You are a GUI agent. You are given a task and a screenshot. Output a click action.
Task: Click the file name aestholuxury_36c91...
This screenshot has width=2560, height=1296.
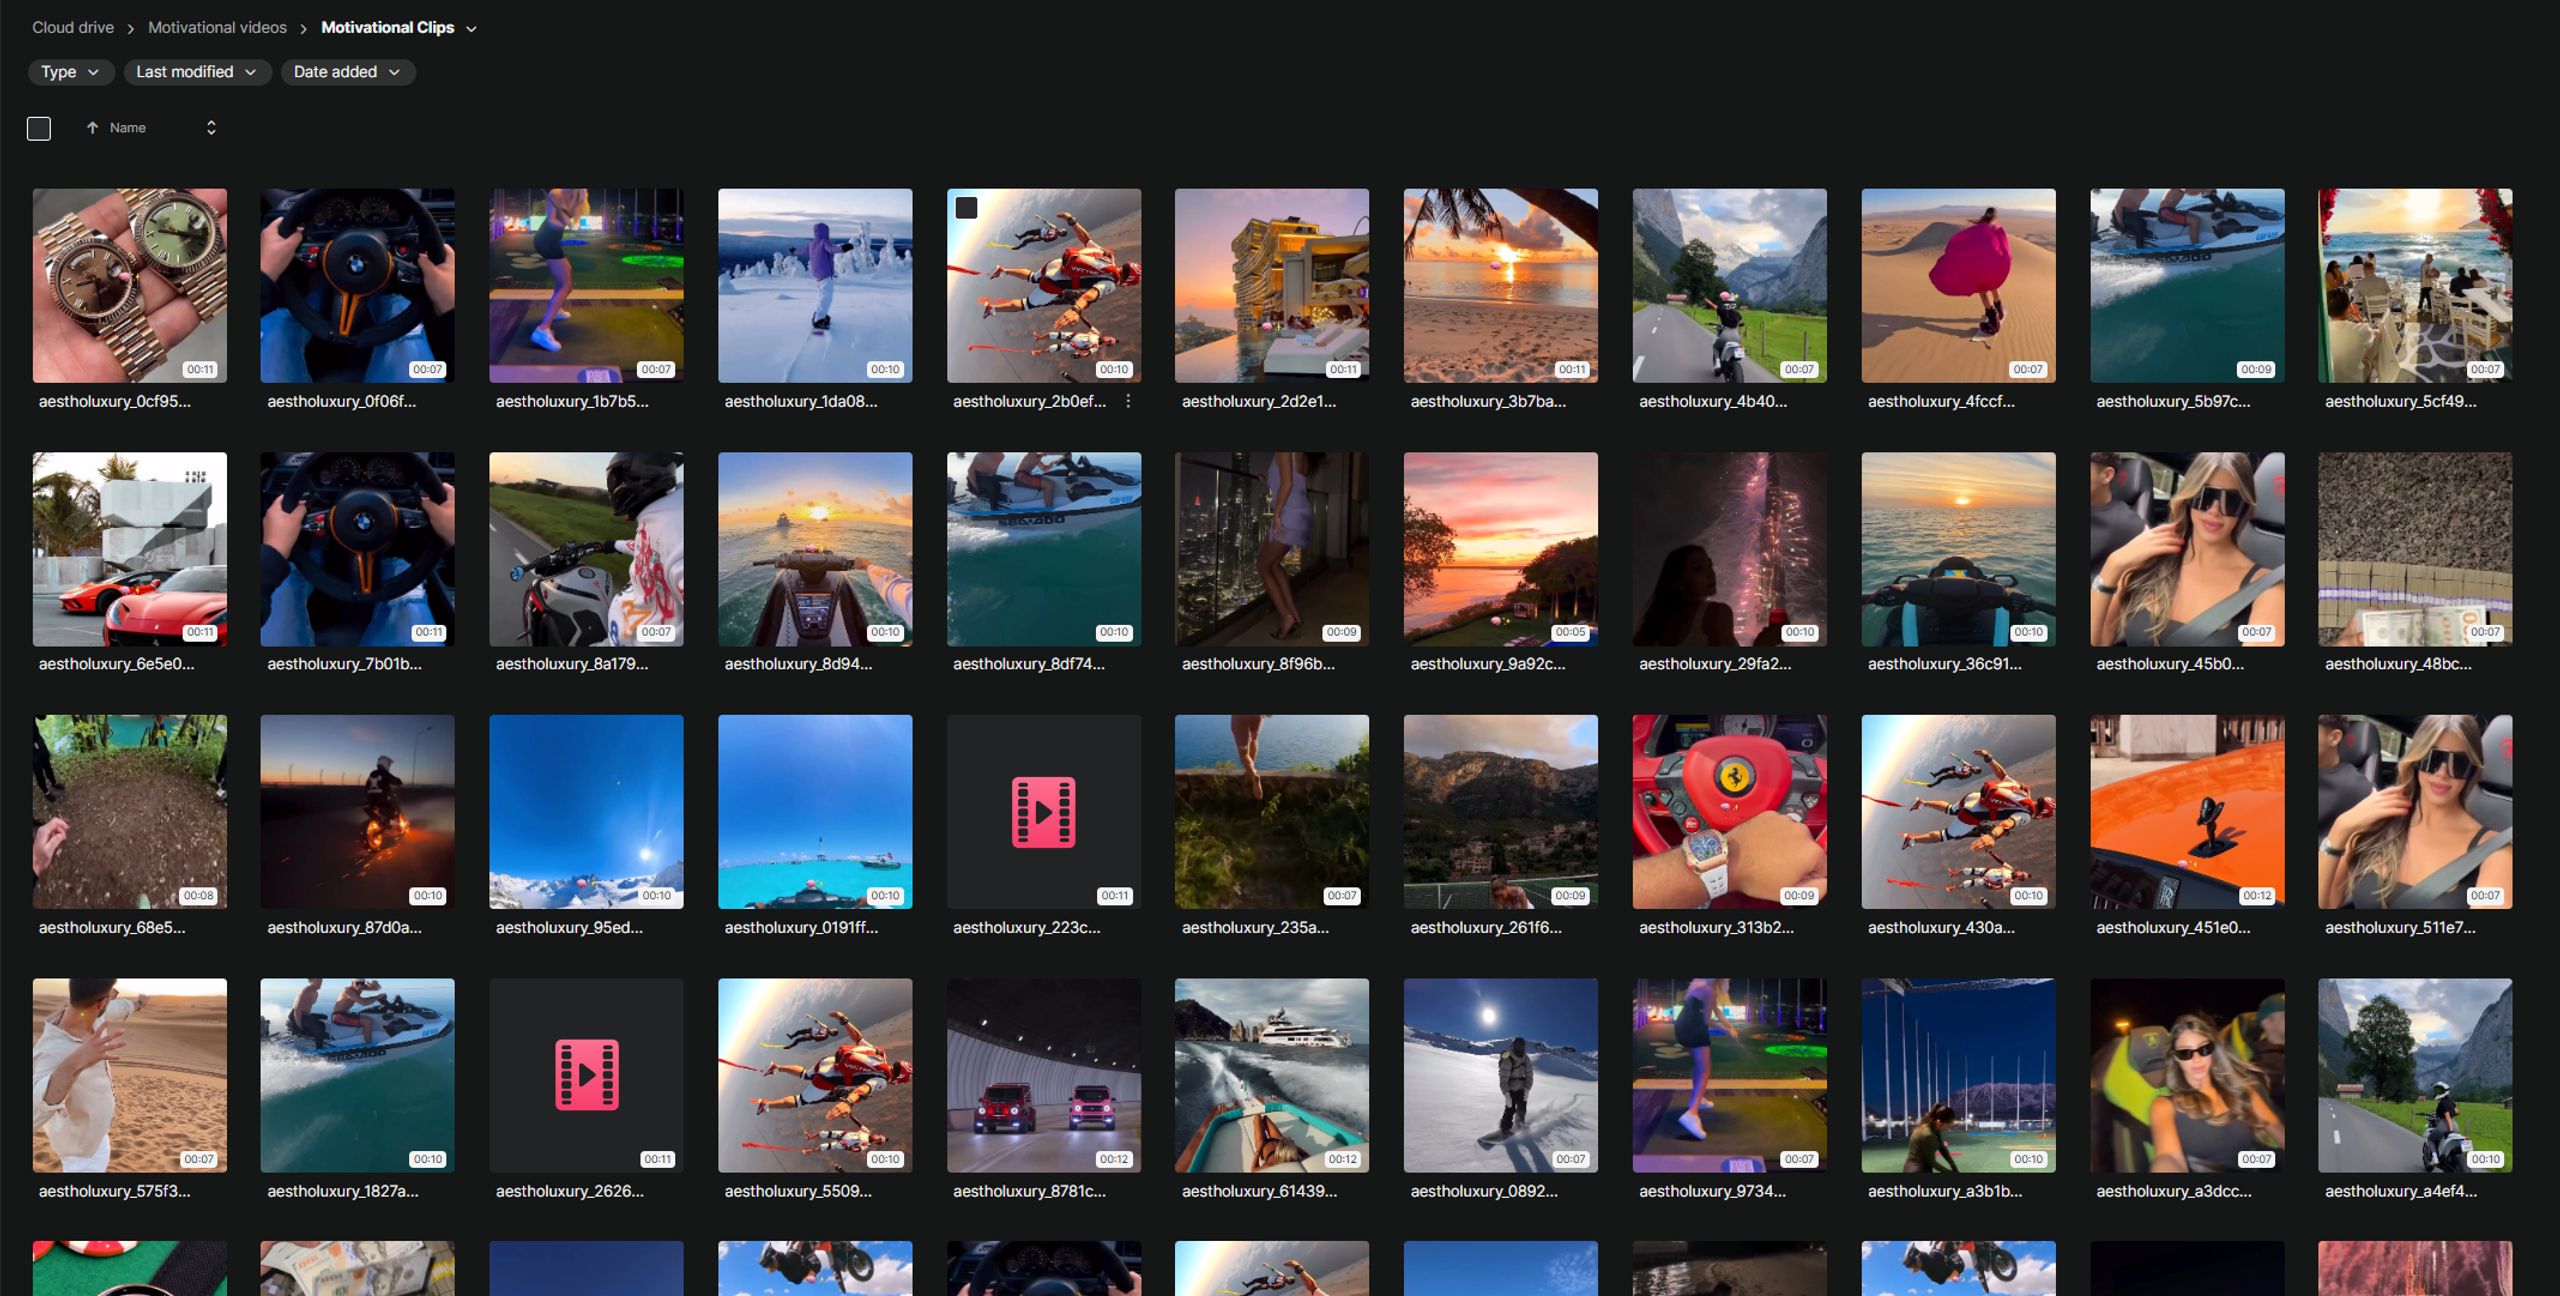click(x=1944, y=664)
